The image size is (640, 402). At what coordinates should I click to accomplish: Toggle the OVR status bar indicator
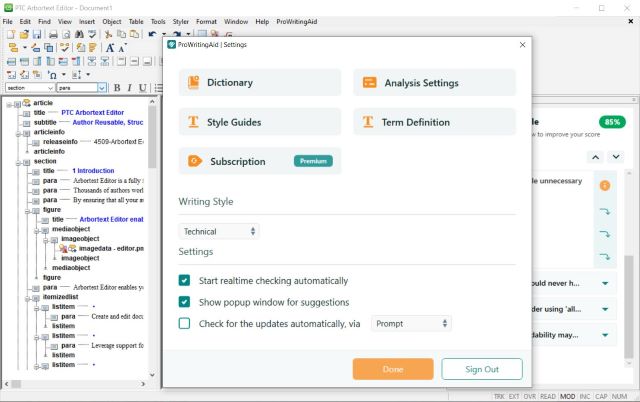(530, 396)
